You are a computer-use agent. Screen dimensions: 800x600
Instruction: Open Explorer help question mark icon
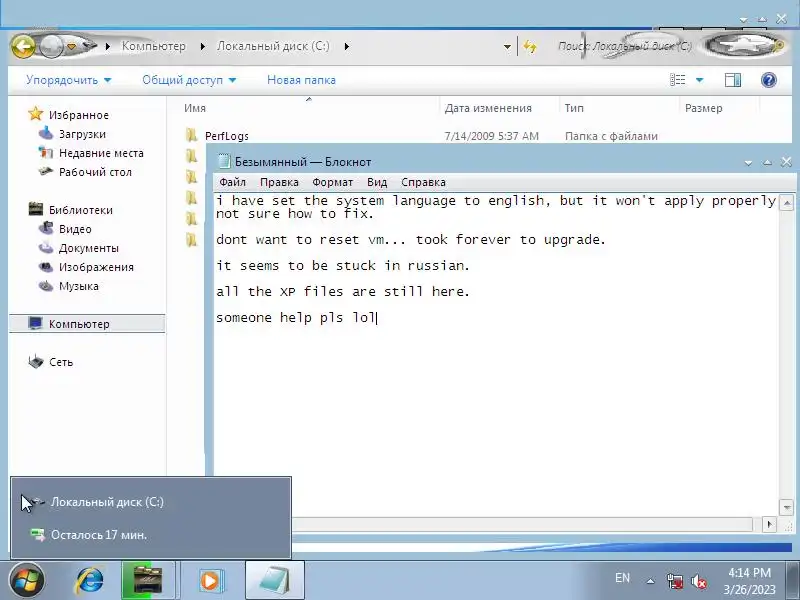point(769,80)
